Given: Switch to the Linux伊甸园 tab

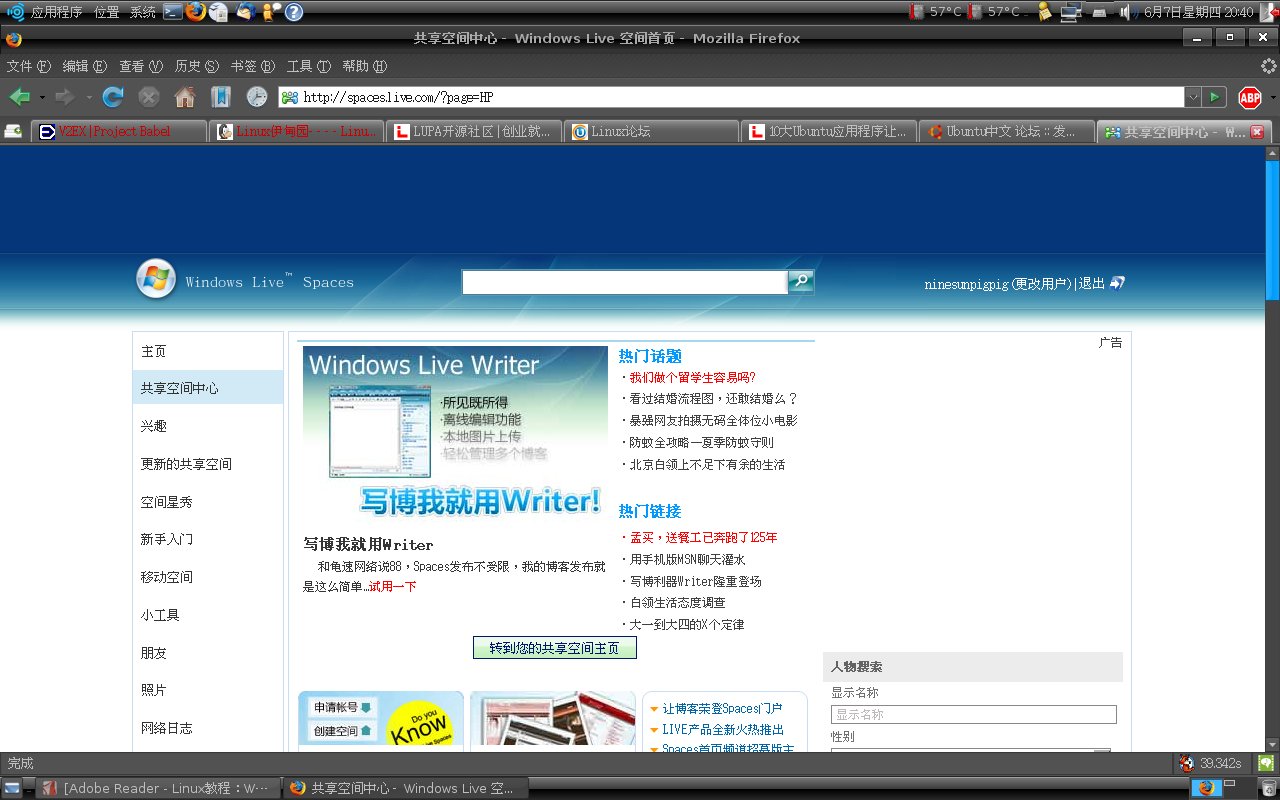Looking at the screenshot, I should coord(298,131).
